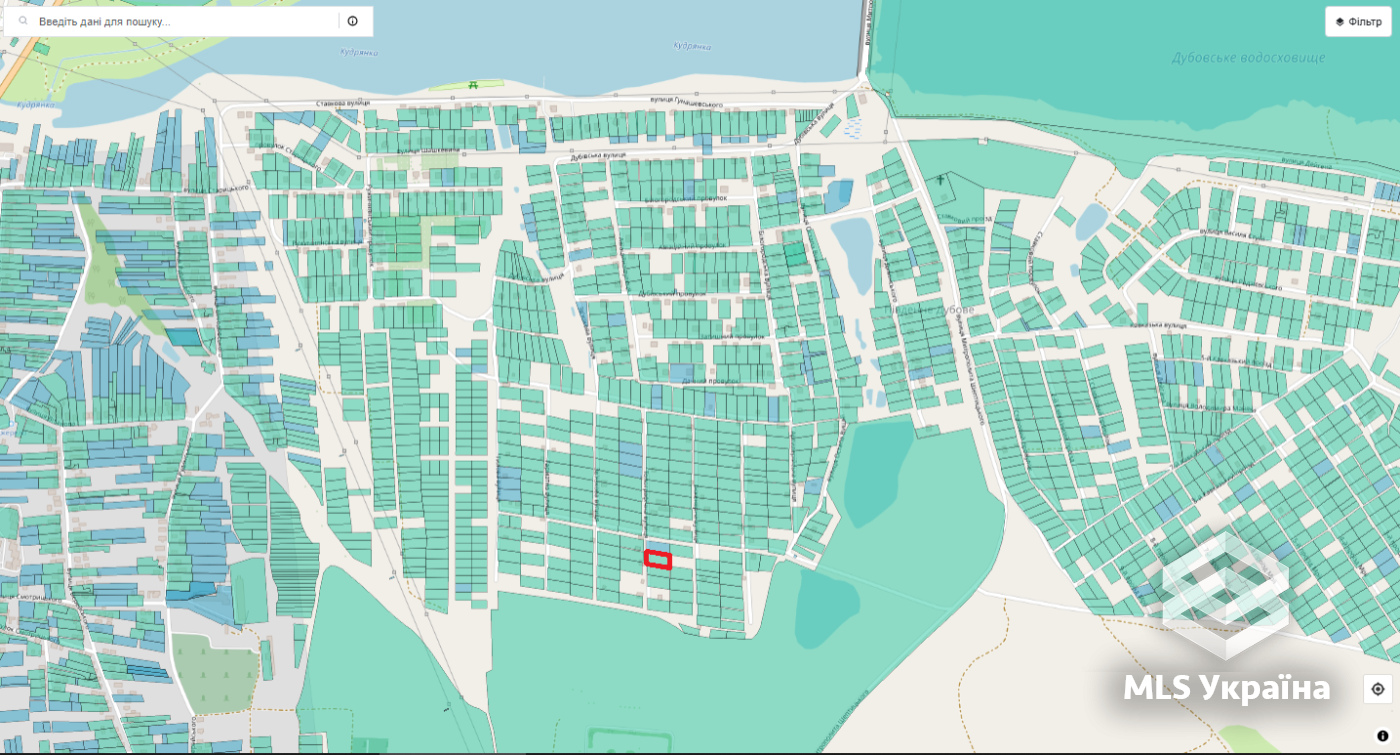
Task: Open the Фільтр layers button
Action: [1358, 22]
